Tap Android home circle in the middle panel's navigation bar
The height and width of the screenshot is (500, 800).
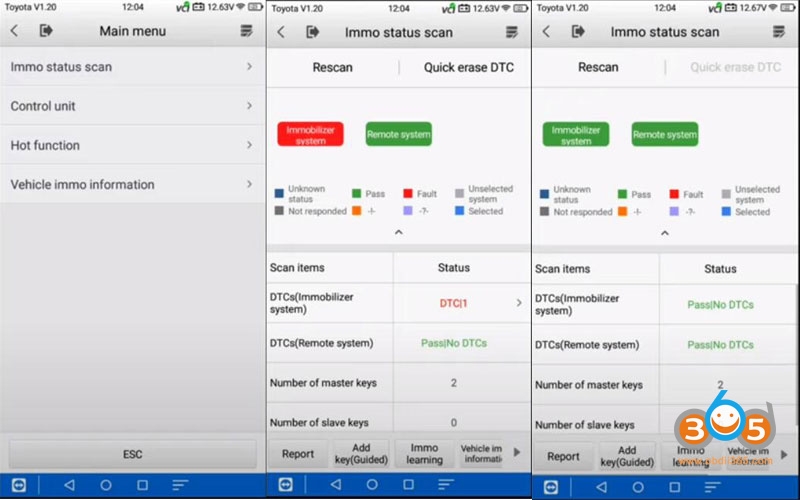pyautogui.click(x=372, y=484)
